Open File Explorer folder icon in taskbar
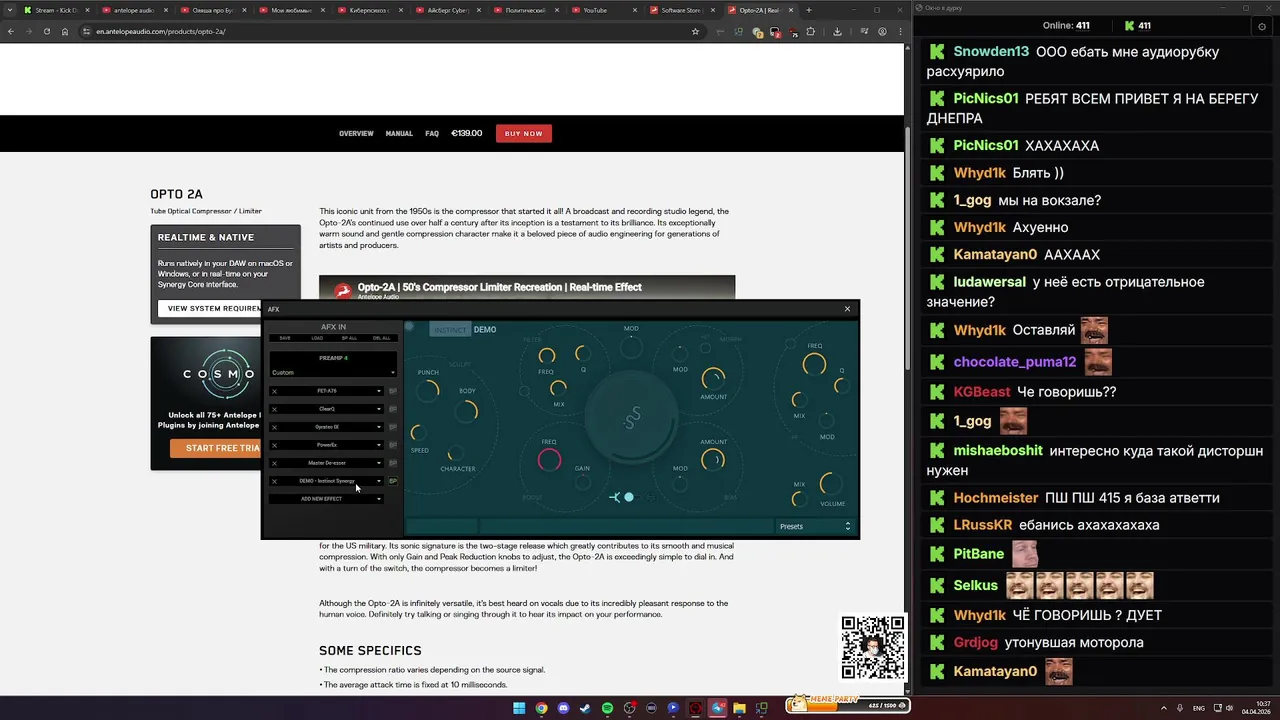 tap(740, 708)
